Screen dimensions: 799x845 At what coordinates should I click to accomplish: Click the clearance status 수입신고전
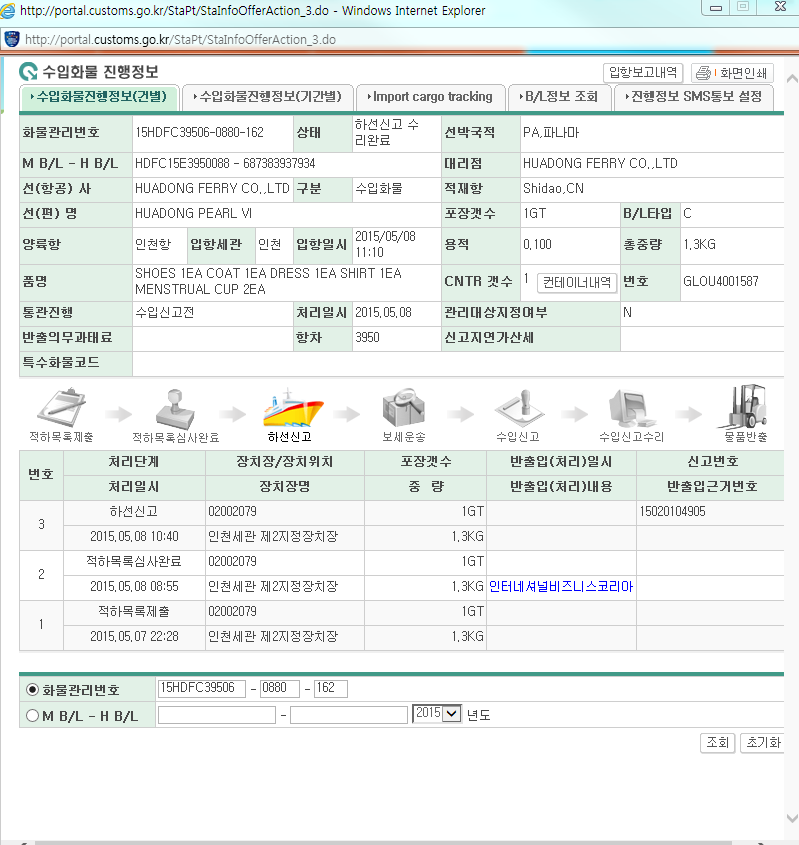164,313
